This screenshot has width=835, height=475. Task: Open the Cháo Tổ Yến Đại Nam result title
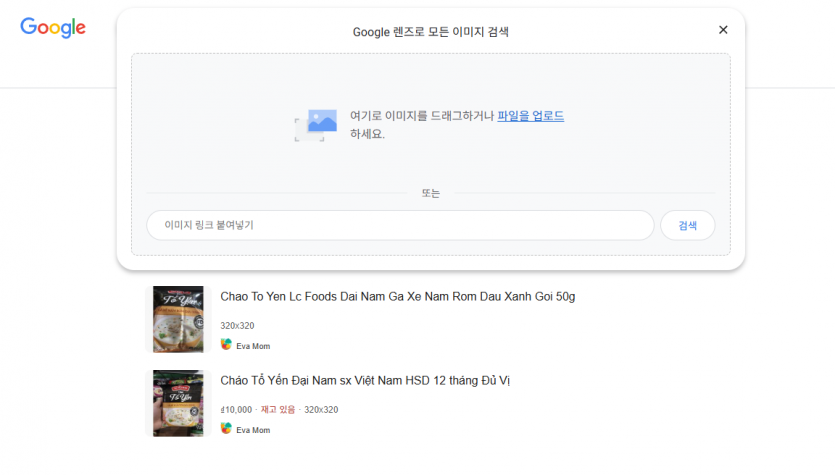click(x=365, y=381)
